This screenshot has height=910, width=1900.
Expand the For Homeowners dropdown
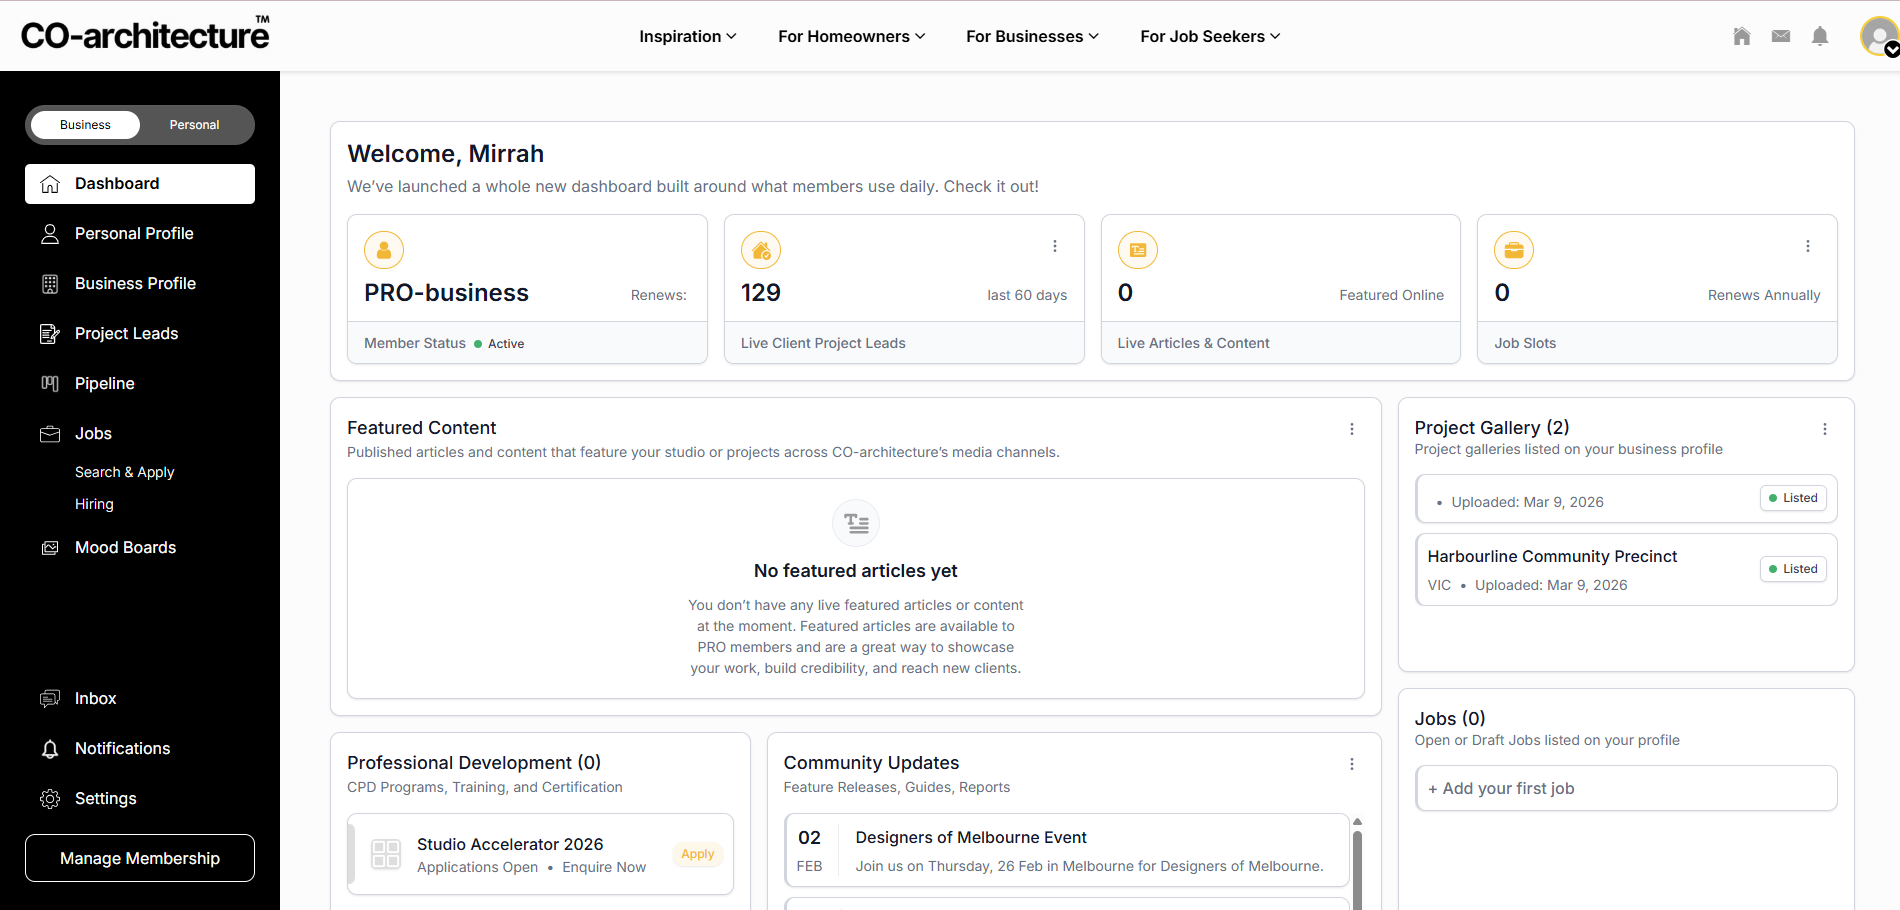(851, 36)
